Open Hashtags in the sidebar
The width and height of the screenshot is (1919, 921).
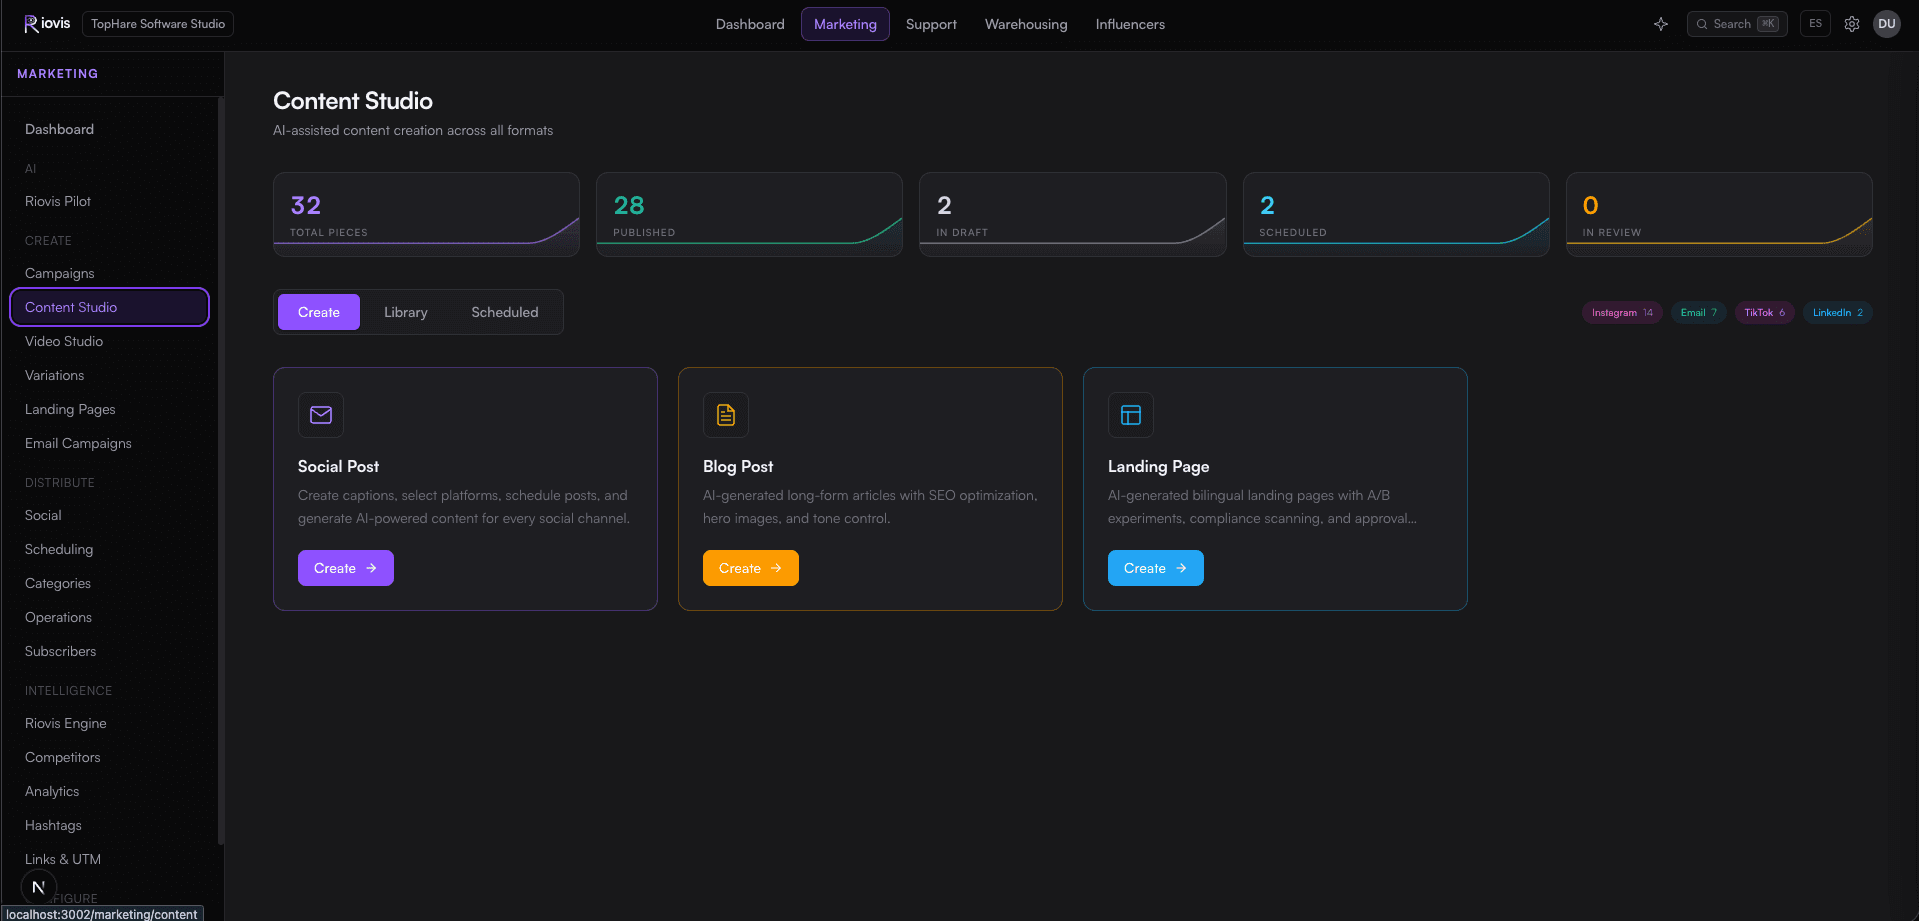[x=109, y=825]
